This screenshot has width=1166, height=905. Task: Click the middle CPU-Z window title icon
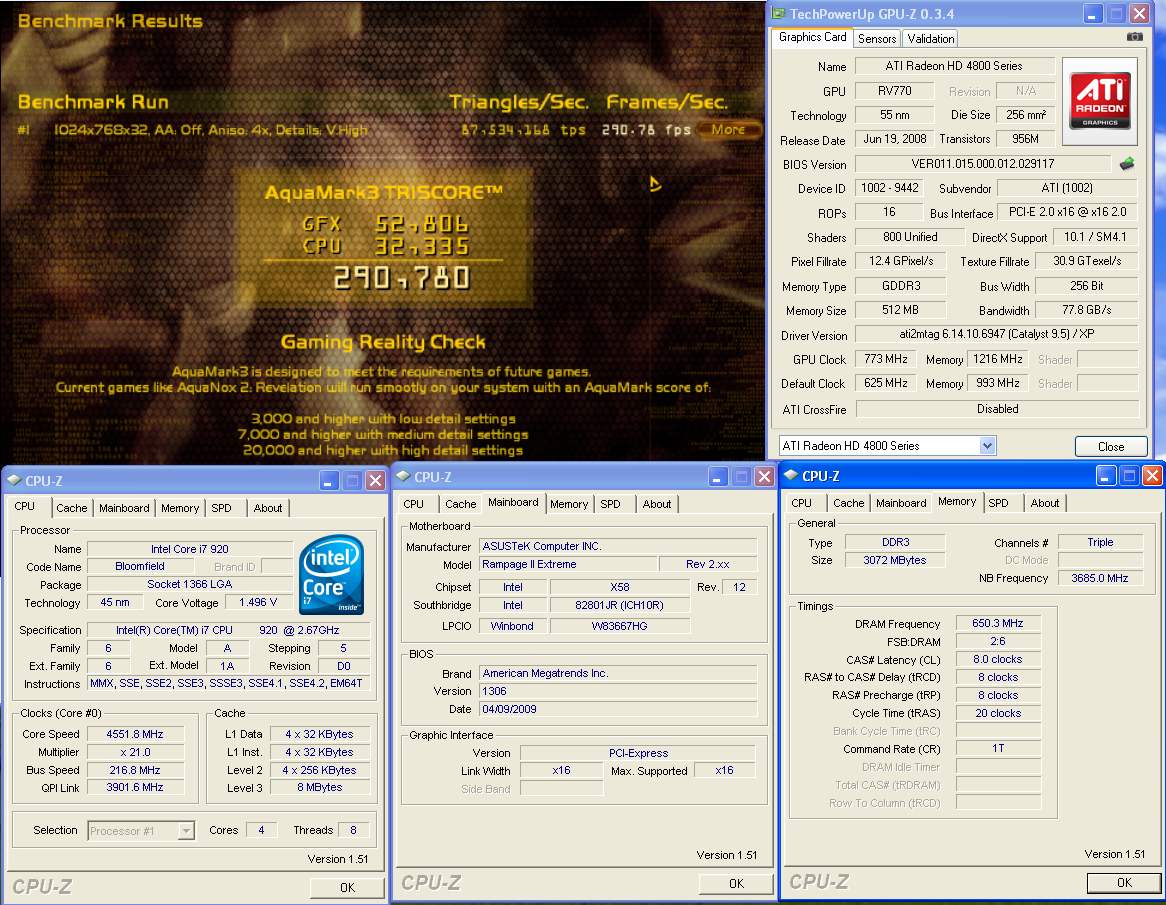point(403,477)
